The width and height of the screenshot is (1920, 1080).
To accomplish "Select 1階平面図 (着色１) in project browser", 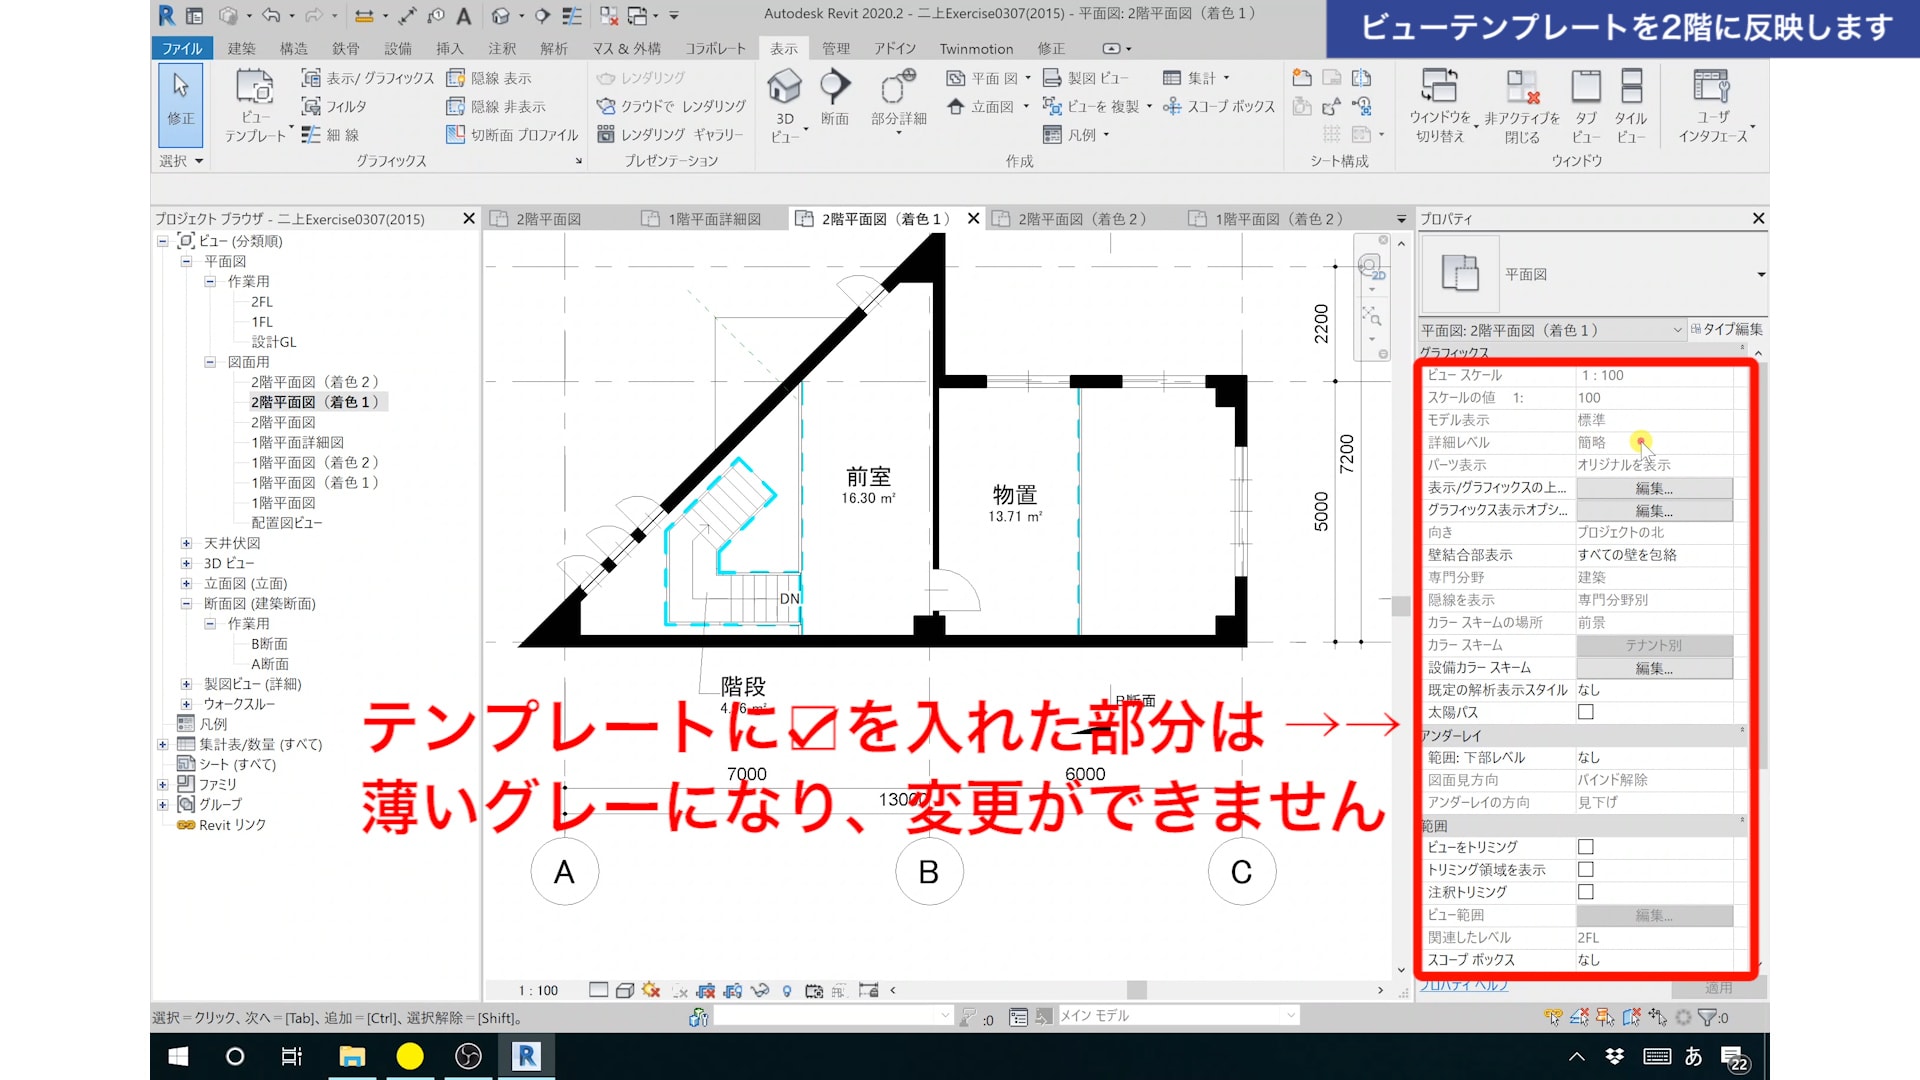I will coord(314,482).
